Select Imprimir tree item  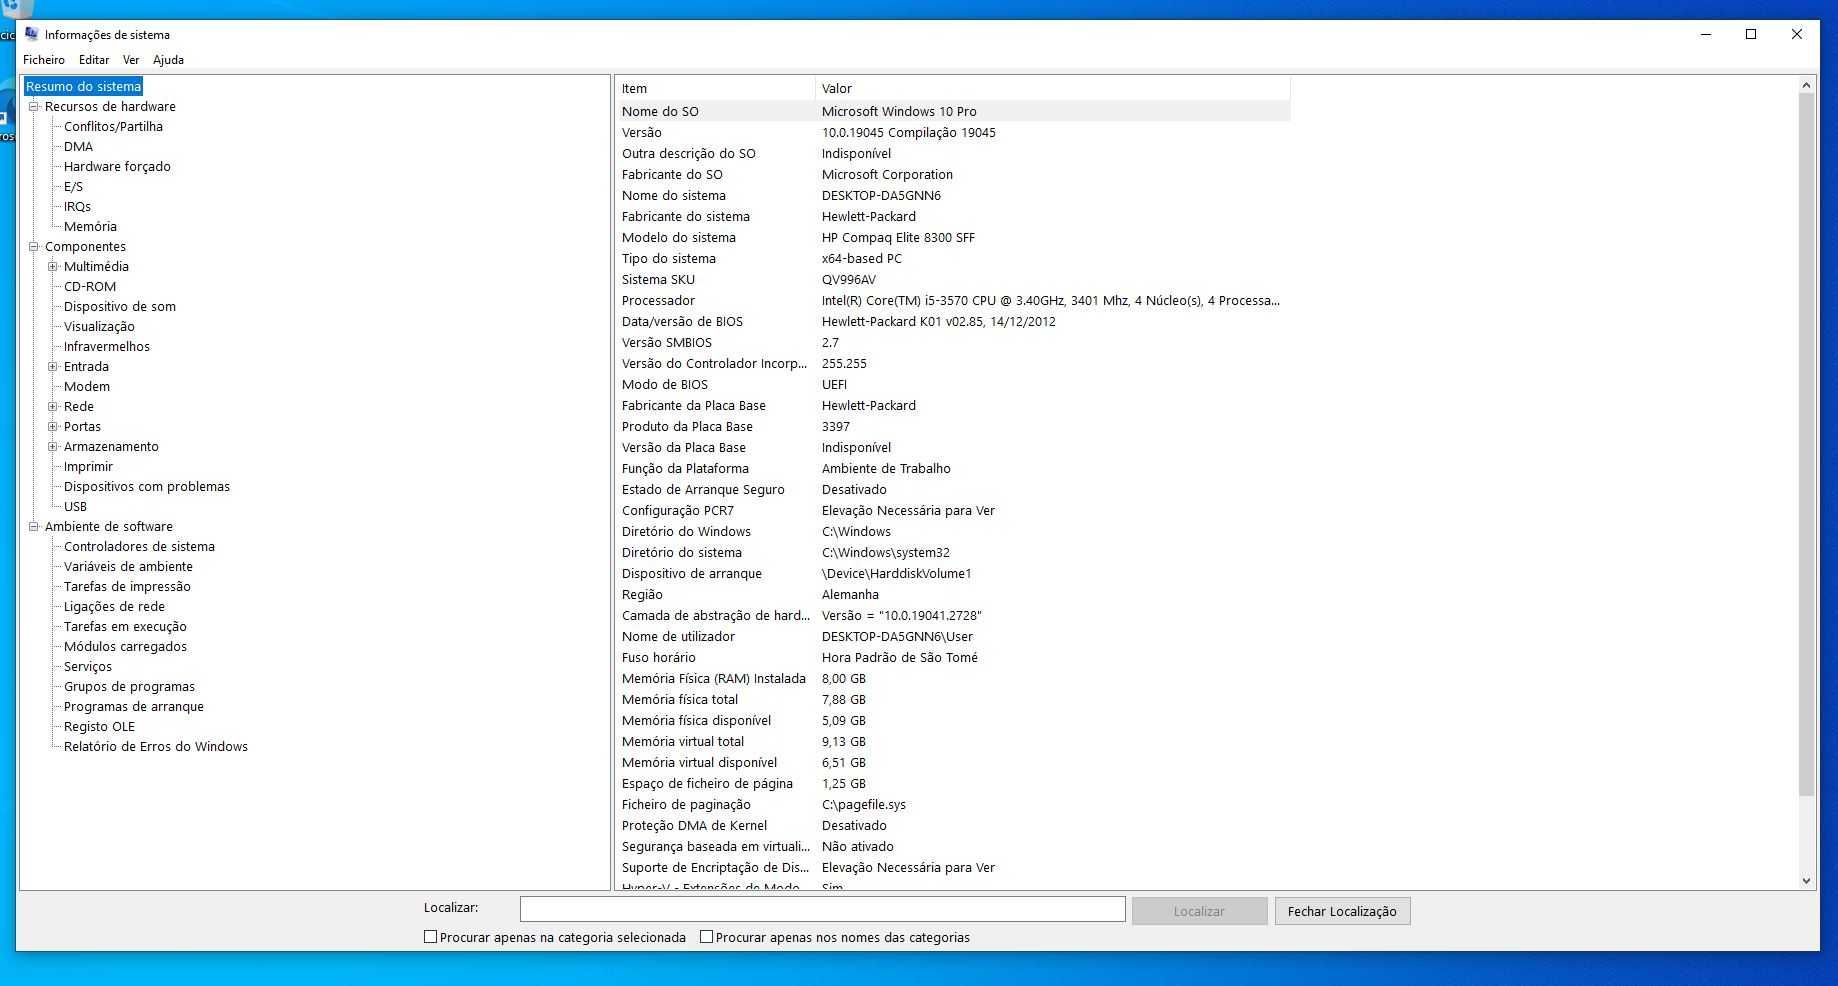(x=88, y=466)
